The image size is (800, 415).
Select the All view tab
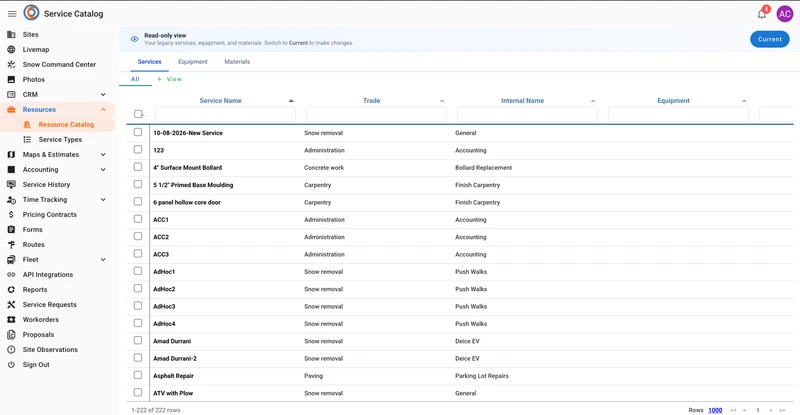(x=135, y=79)
